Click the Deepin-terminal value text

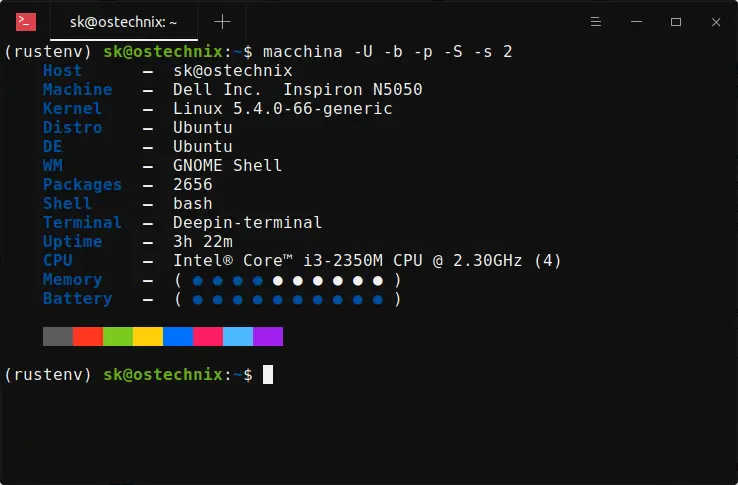click(247, 223)
